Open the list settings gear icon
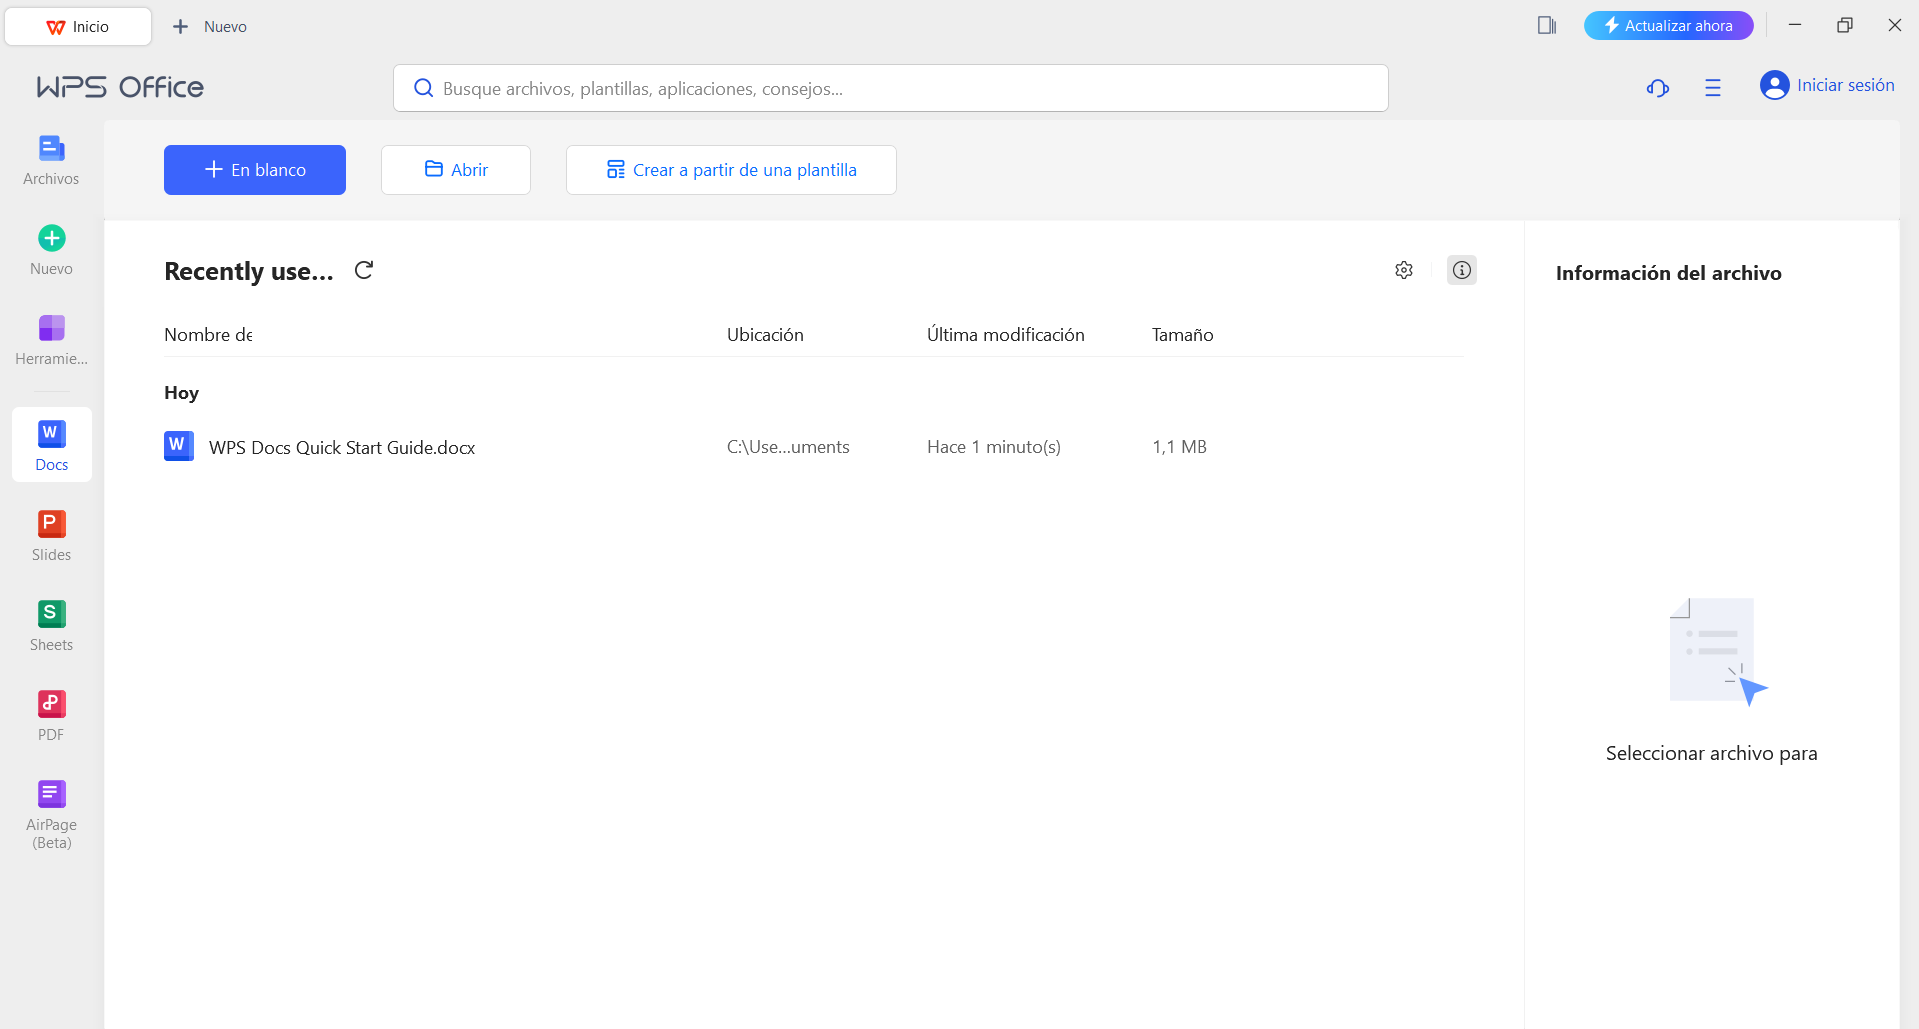The width and height of the screenshot is (1919, 1029). pyautogui.click(x=1404, y=270)
